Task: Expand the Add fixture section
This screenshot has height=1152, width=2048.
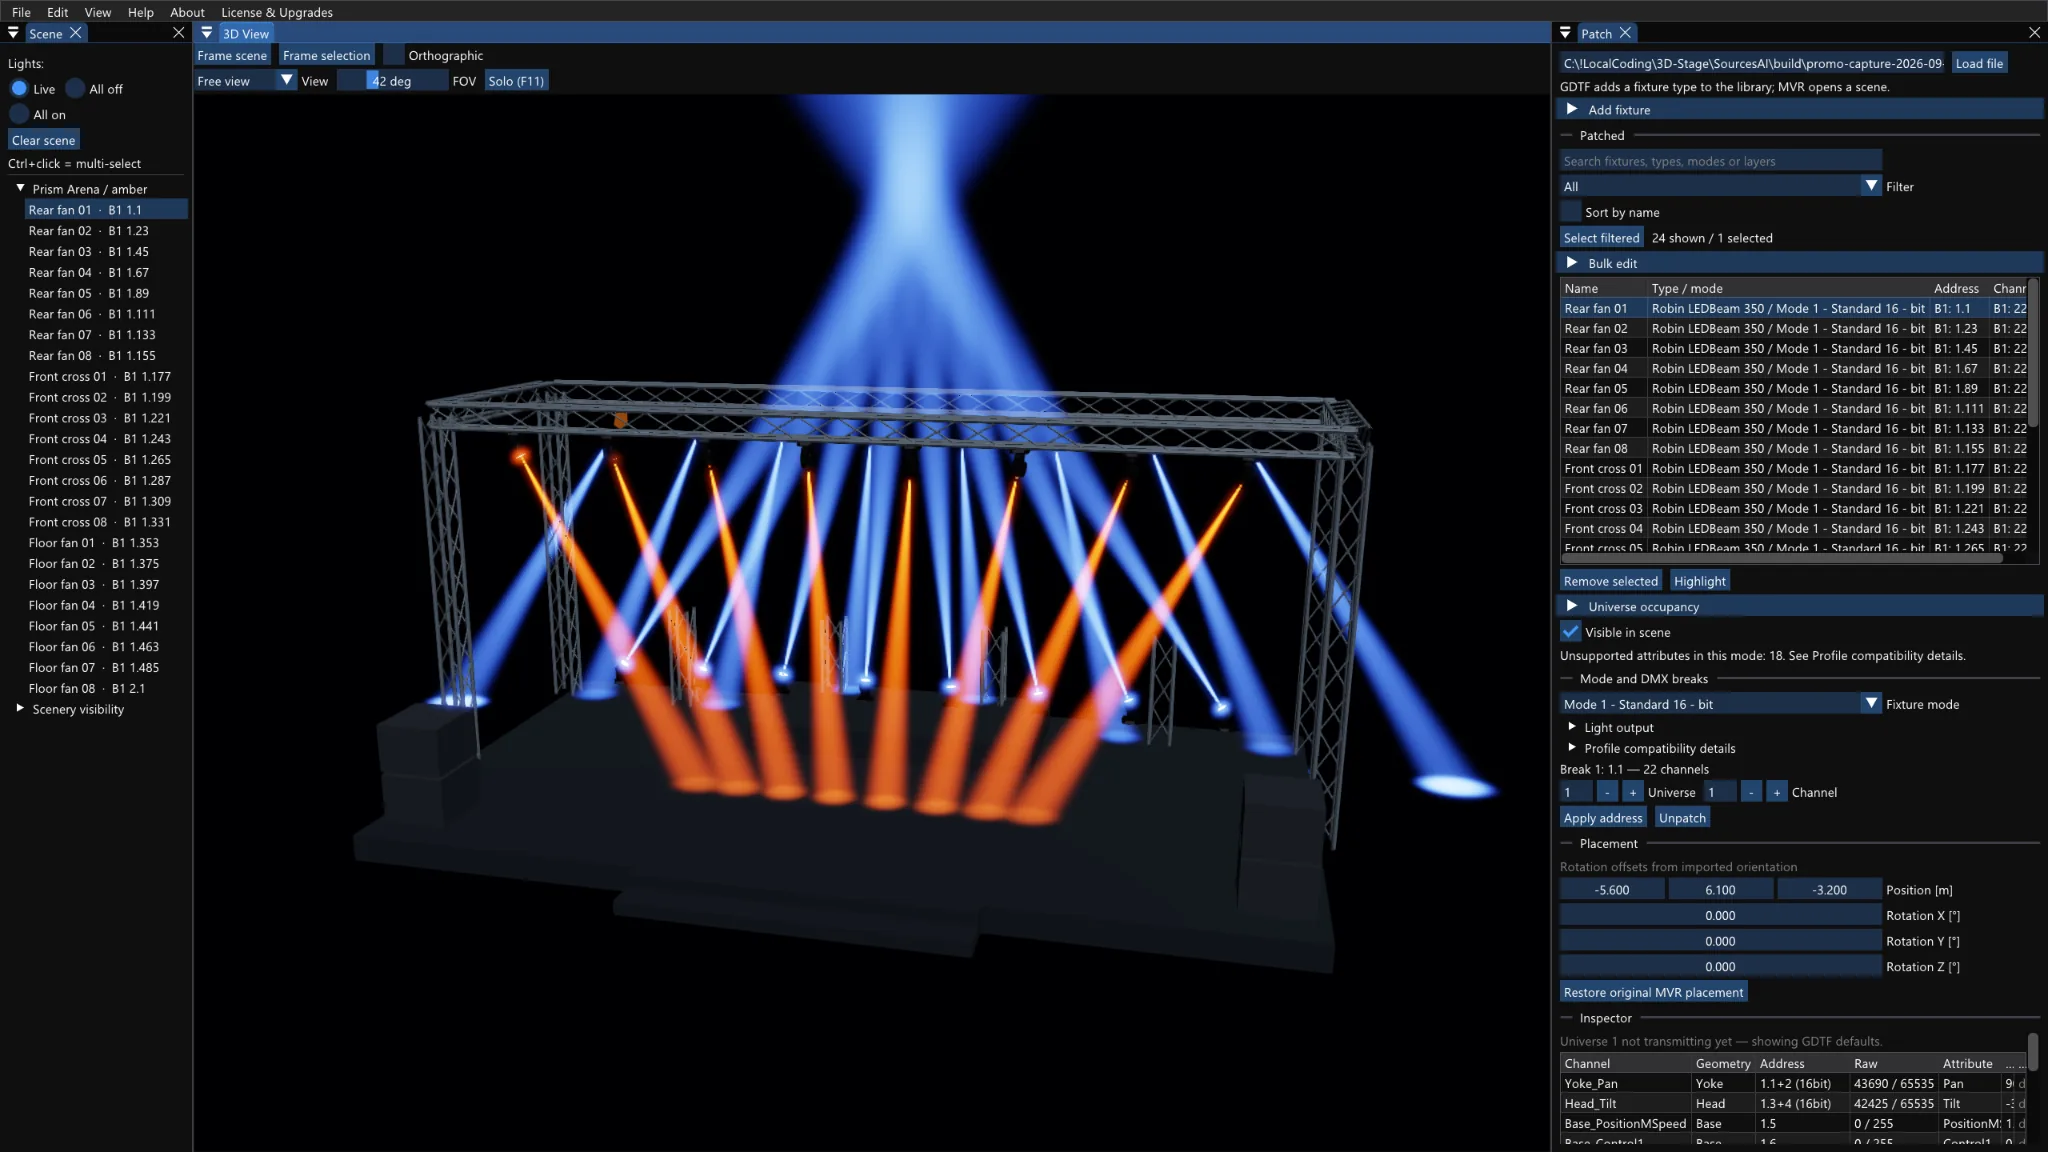Action: [x=1799, y=110]
